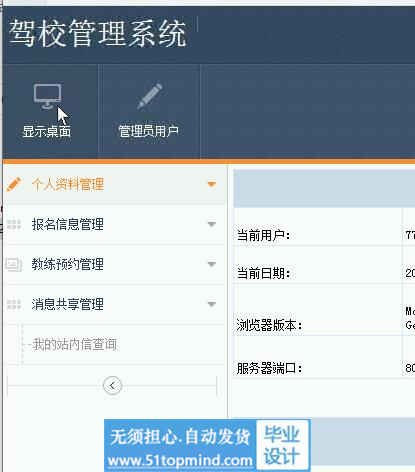Collapse the 消息共享管理 dropdown arrow
Viewport: 415px width, 472px height.
pyautogui.click(x=212, y=304)
